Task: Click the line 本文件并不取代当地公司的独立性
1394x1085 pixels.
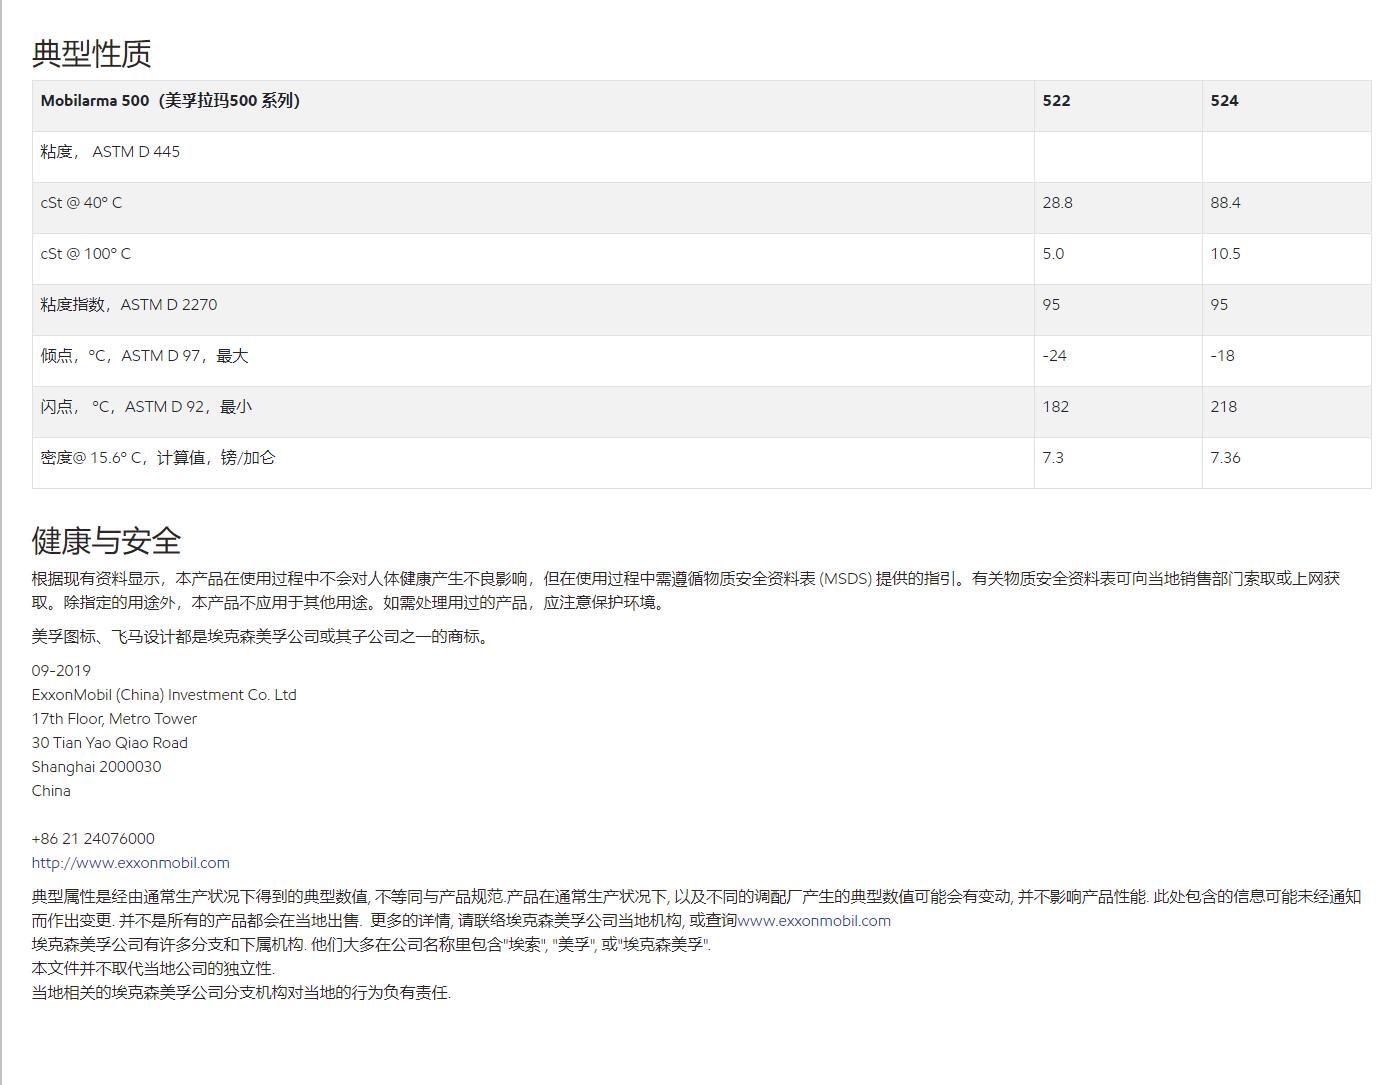Action: [153, 969]
